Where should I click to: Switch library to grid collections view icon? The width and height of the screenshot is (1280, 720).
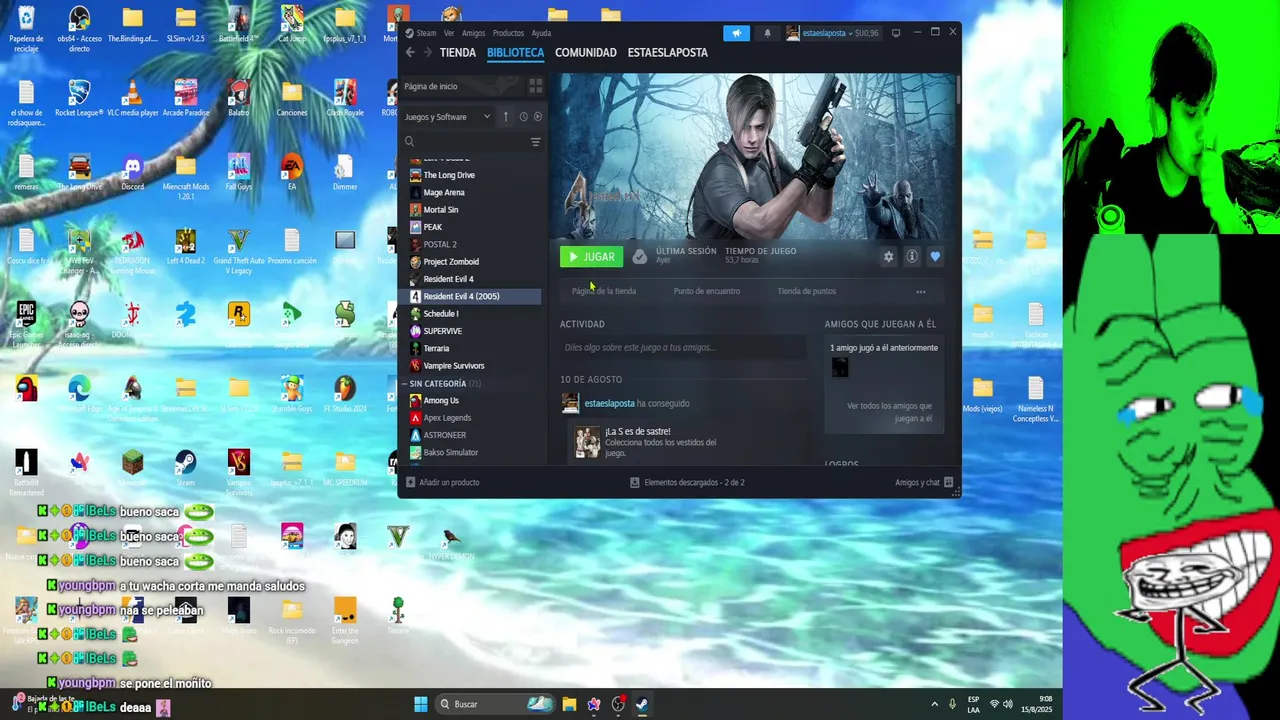coord(536,87)
